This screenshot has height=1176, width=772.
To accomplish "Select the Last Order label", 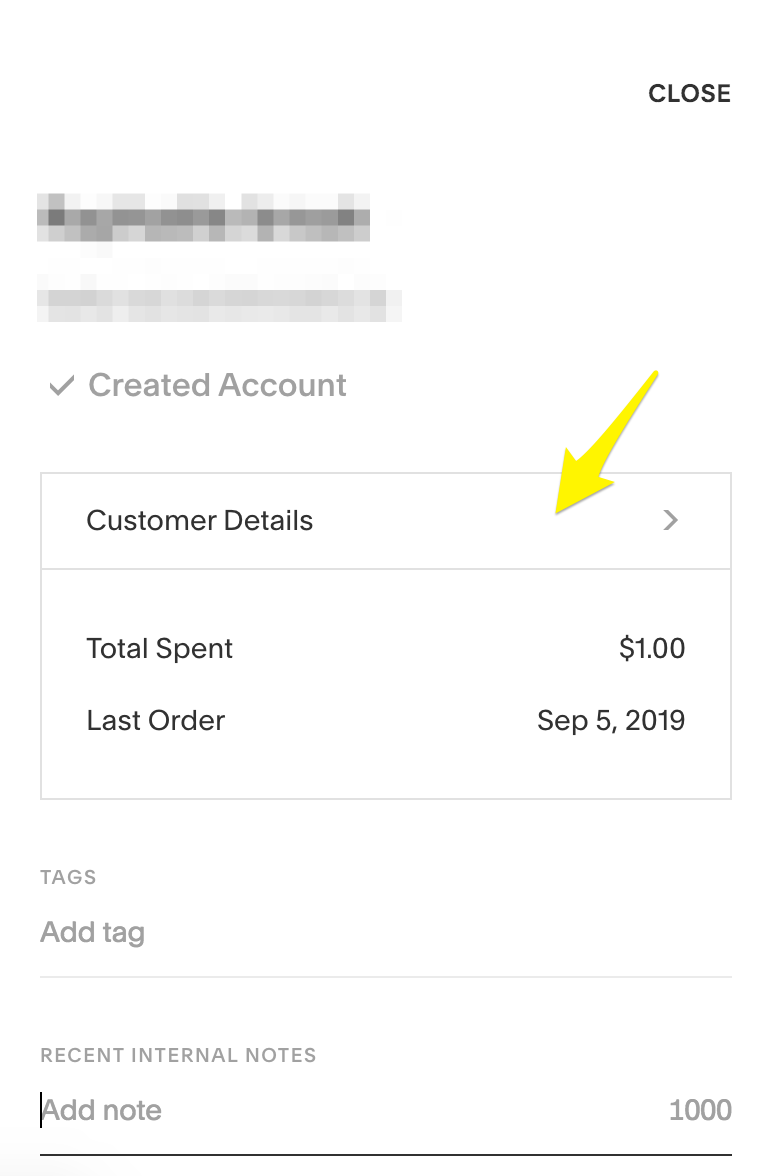I will point(156,720).
